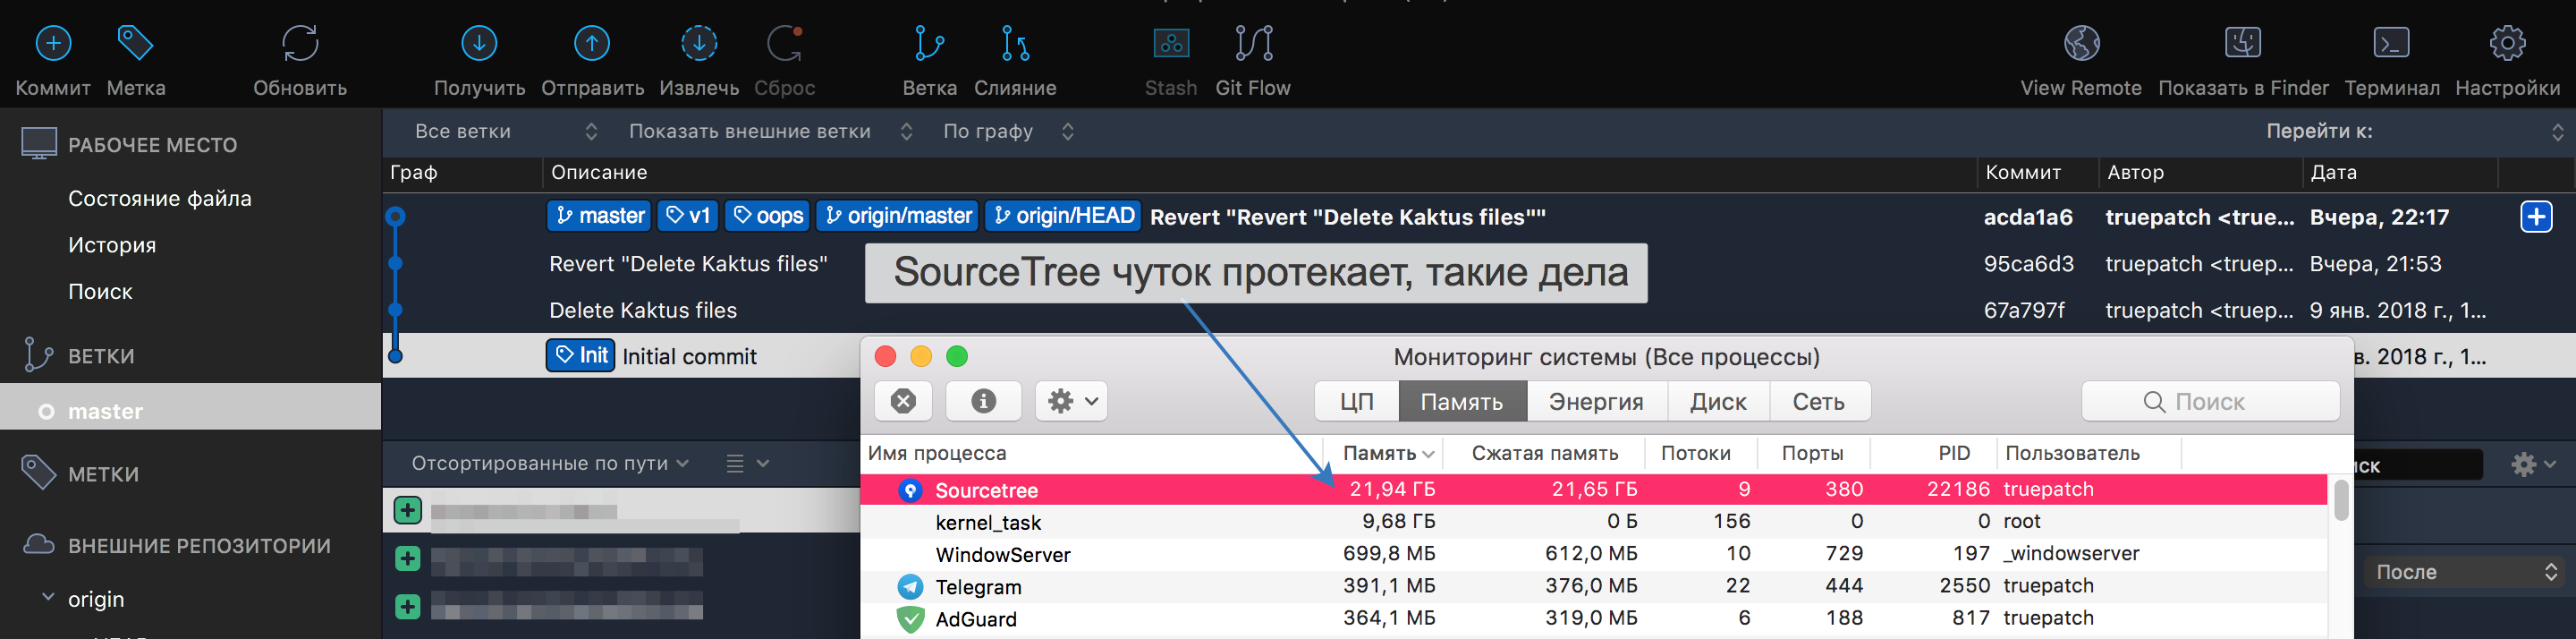Open Настройки gear icon
Image resolution: width=2576 pixels, height=639 pixels.
point(2507,43)
